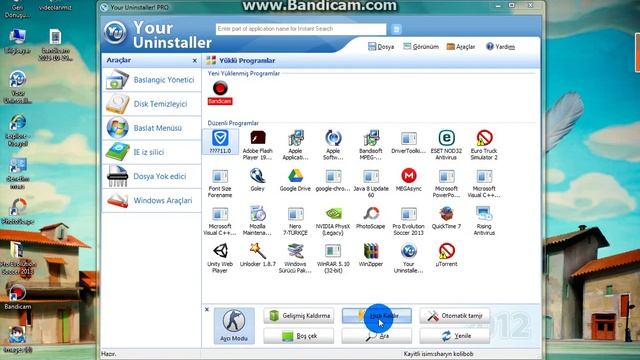Open Bandicam desktop shortcut
Screen dimensions: 640x360
18,297
